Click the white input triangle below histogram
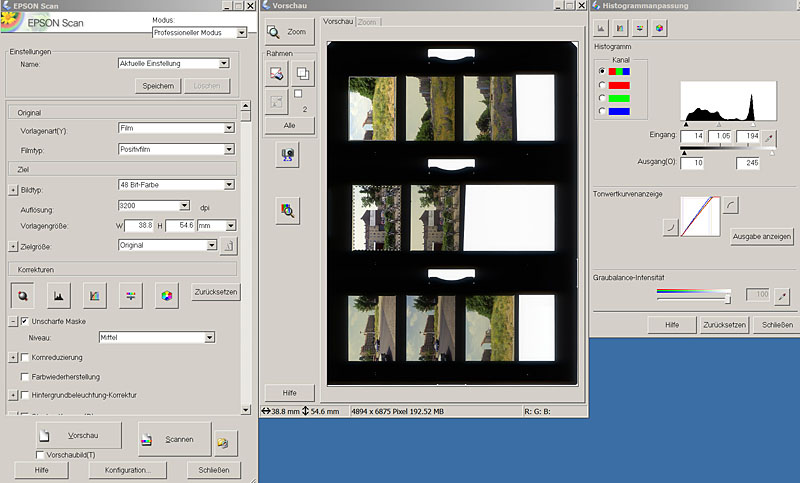Viewport: 800px width, 483px height. click(753, 124)
